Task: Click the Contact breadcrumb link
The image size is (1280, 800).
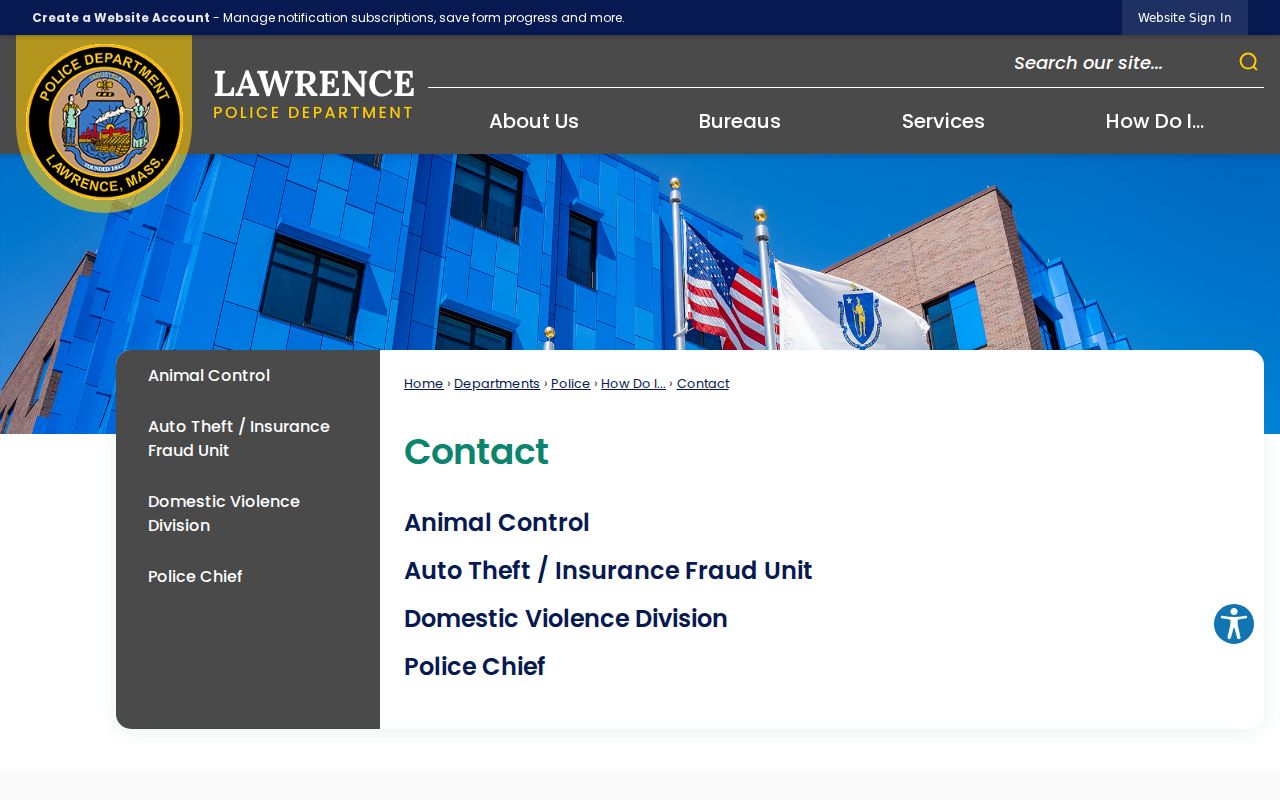Action: 703,384
